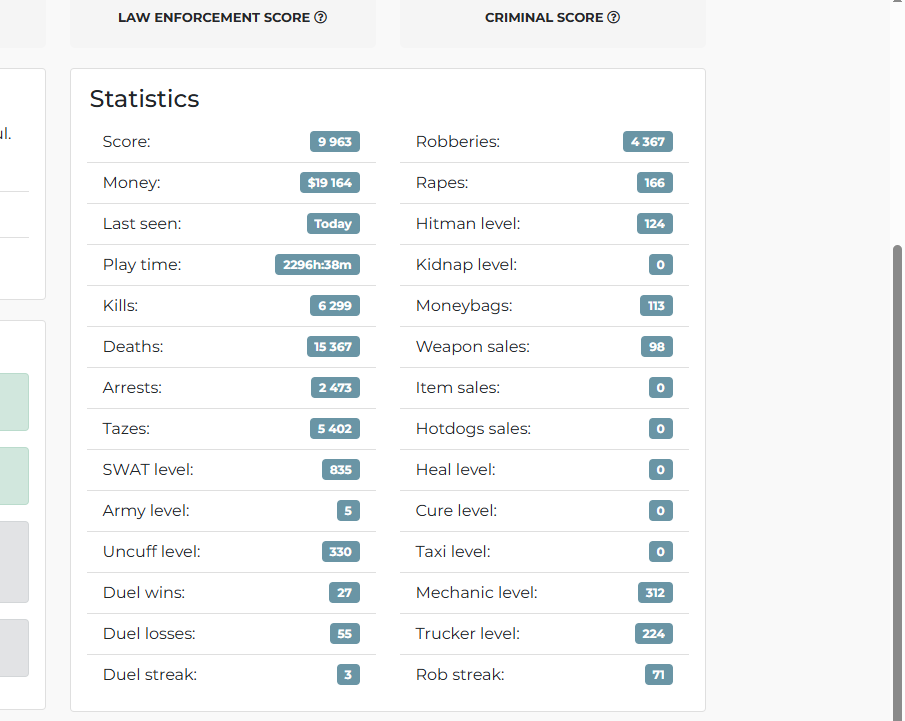Click the Today last seen badge
The width and height of the screenshot is (905, 721).
[333, 223]
